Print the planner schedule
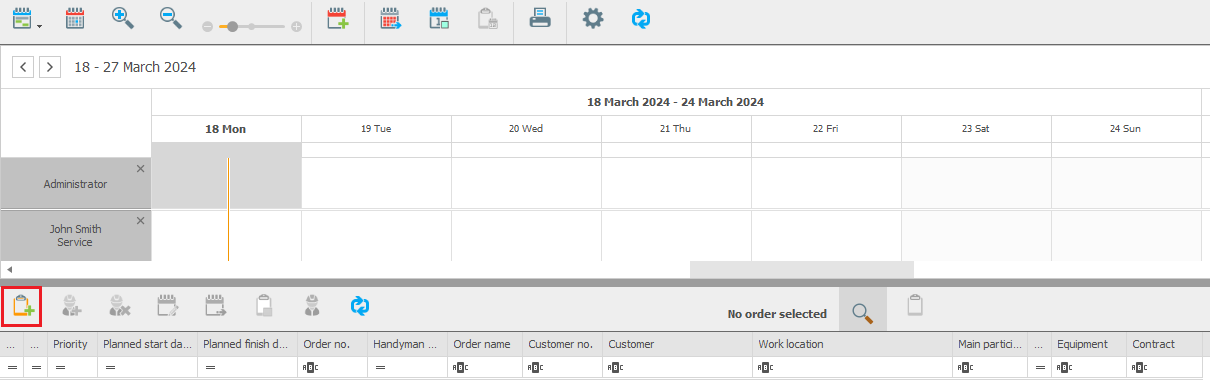1210x389 pixels. tap(540, 18)
